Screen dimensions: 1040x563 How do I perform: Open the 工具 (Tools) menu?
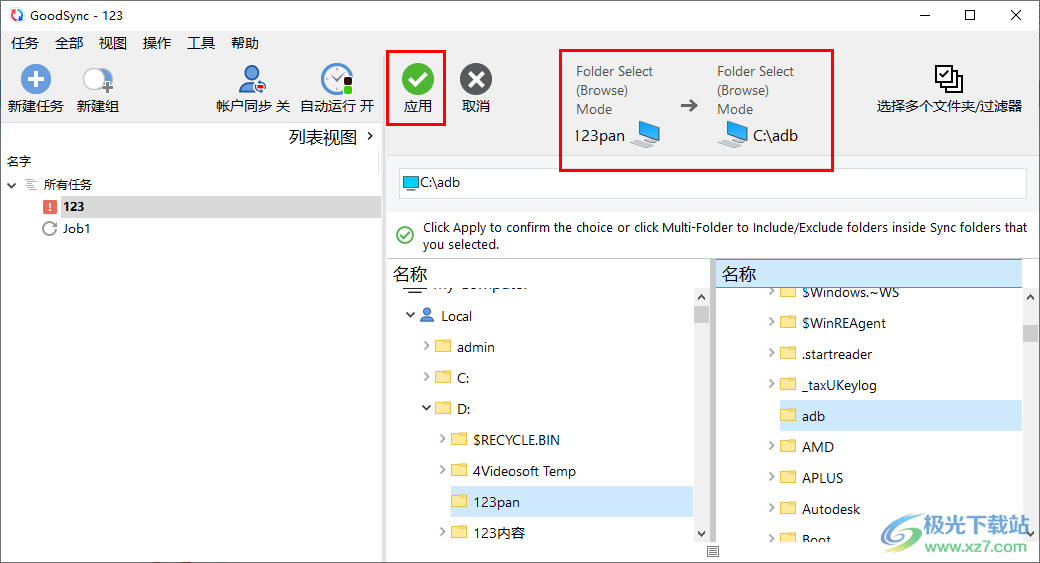[x=201, y=43]
